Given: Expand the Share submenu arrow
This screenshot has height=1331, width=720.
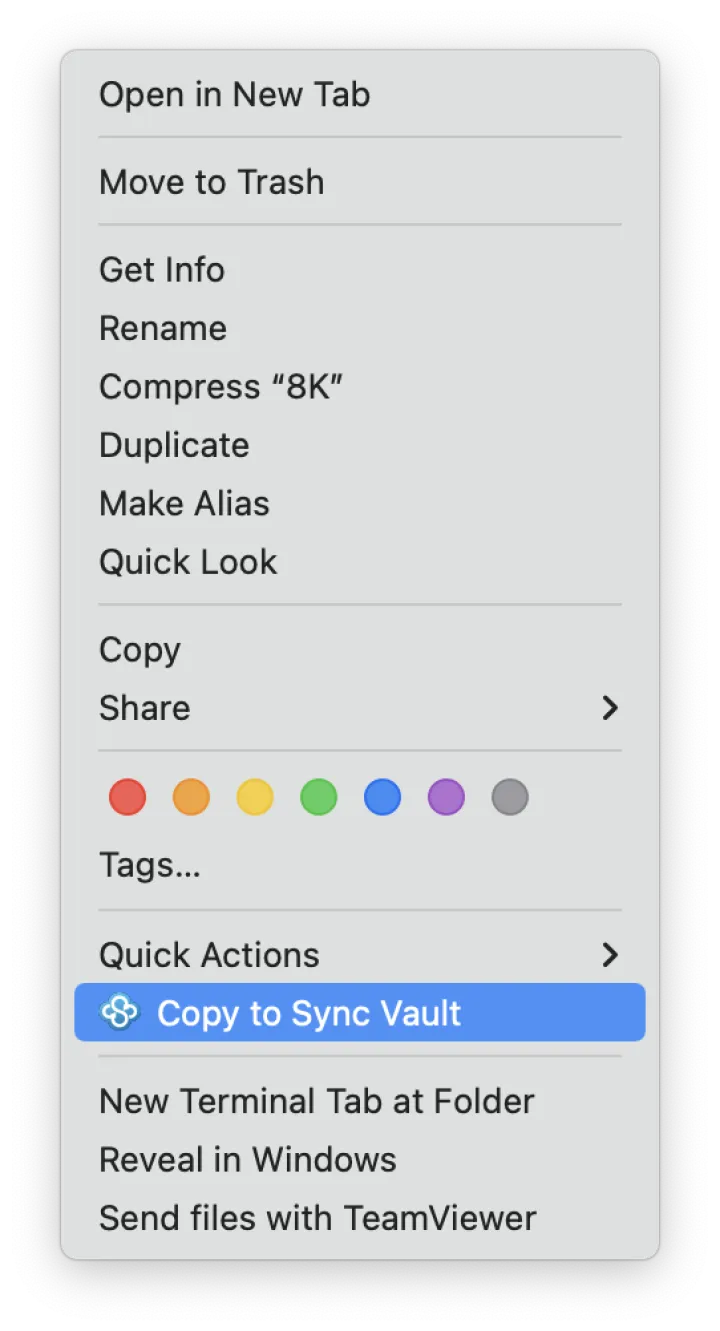Looking at the screenshot, I should [610, 708].
